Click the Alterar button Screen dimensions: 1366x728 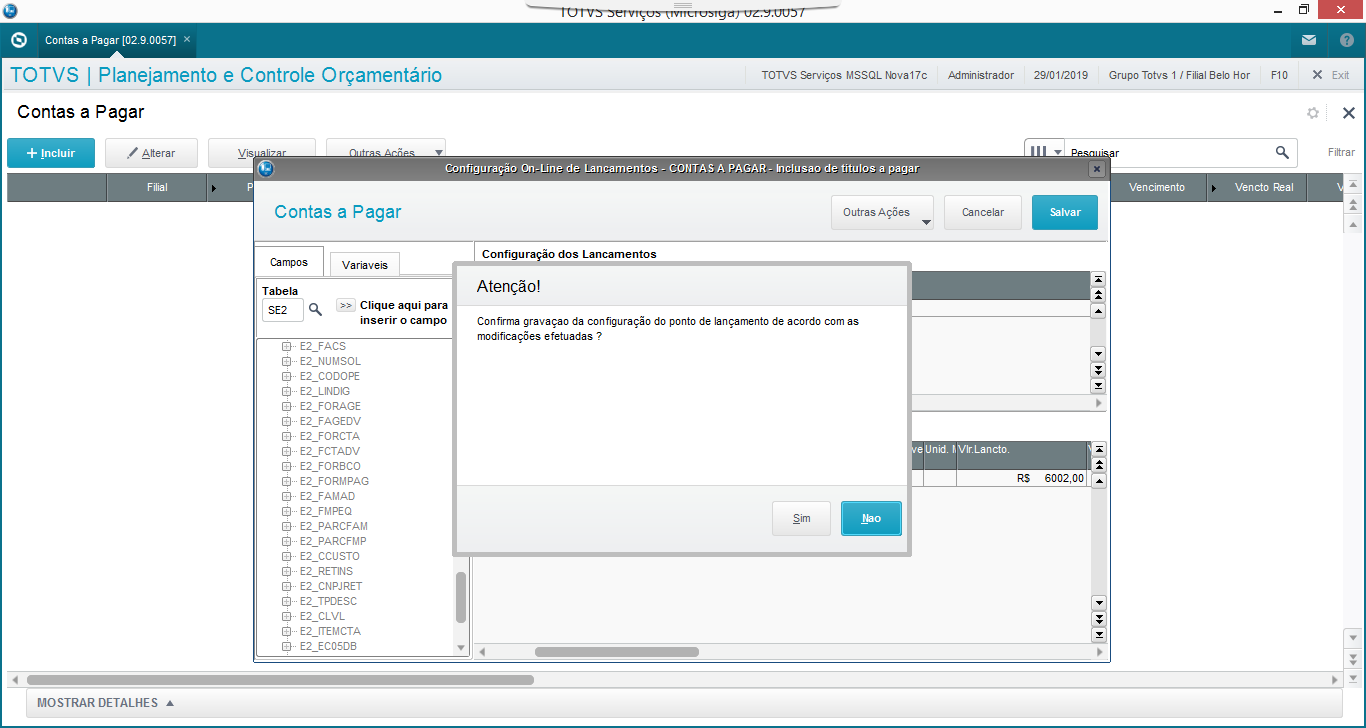[151, 153]
